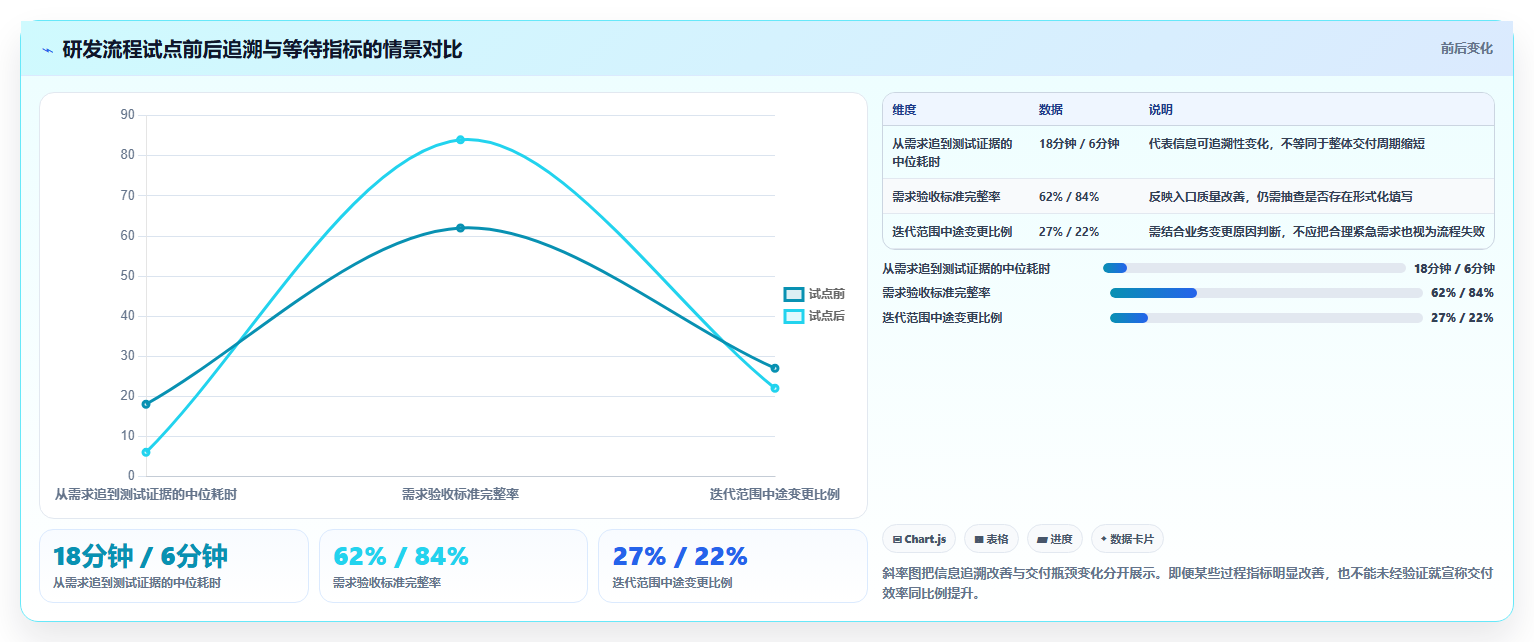Click the 试点后 data point at 6
Screen dimensions: 1534x642
coord(146,452)
